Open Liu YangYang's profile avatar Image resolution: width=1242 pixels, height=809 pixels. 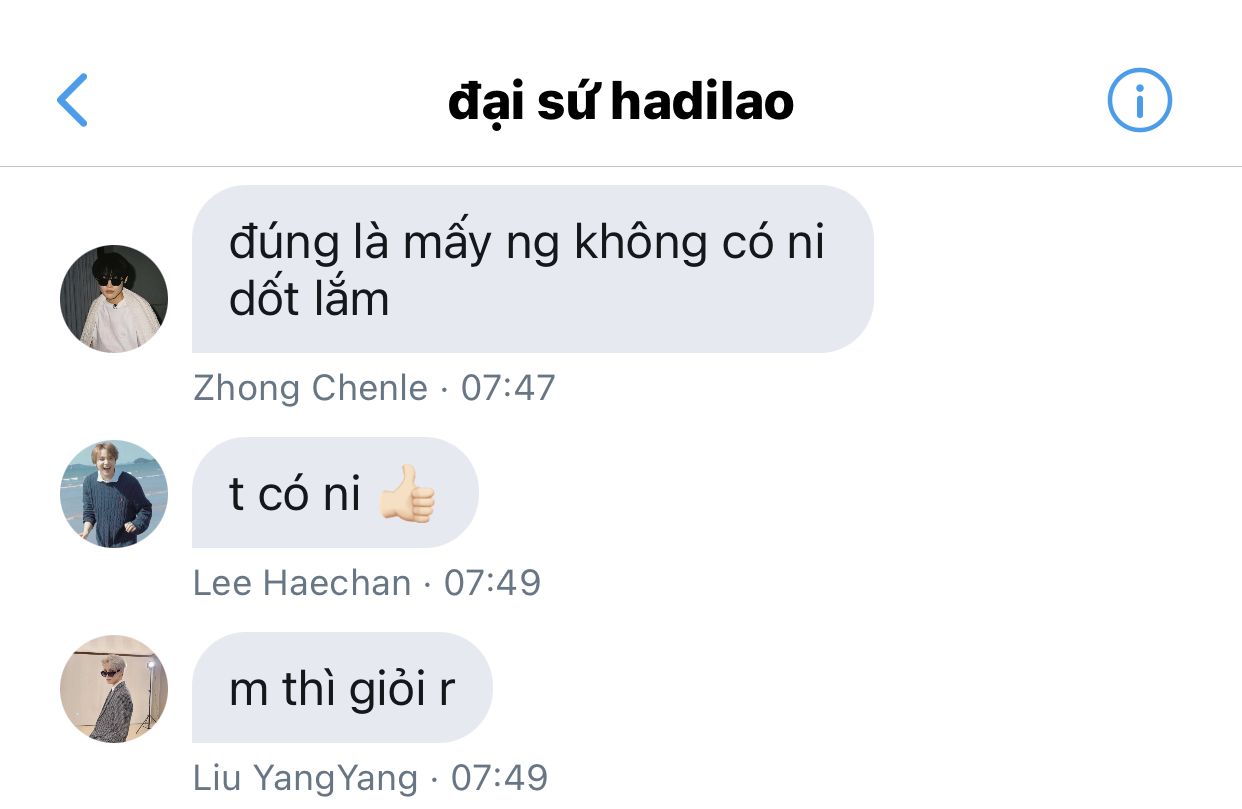pyautogui.click(x=114, y=689)
